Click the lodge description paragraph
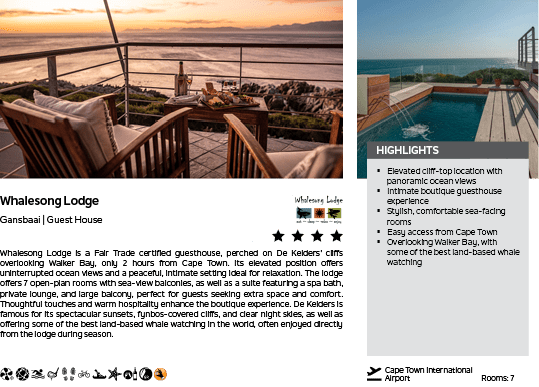 [x=171, y=294]
